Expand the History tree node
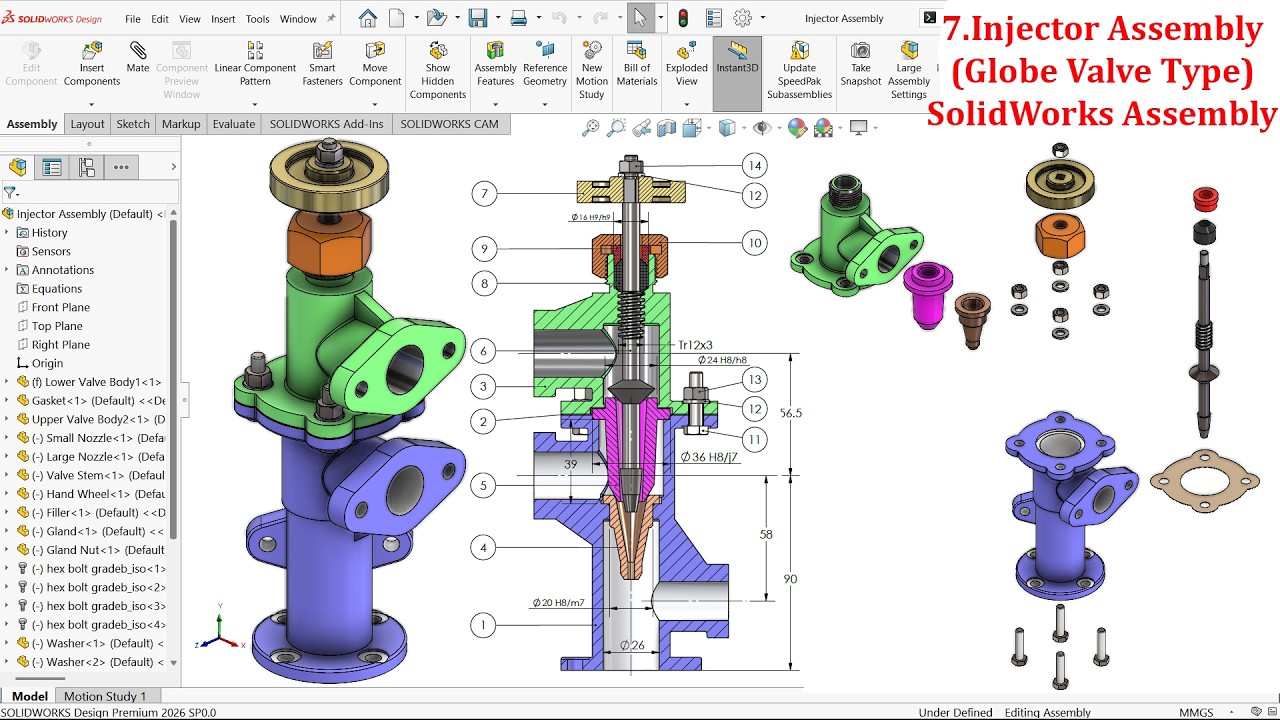 pyautogui.click(x=7, y=233)
